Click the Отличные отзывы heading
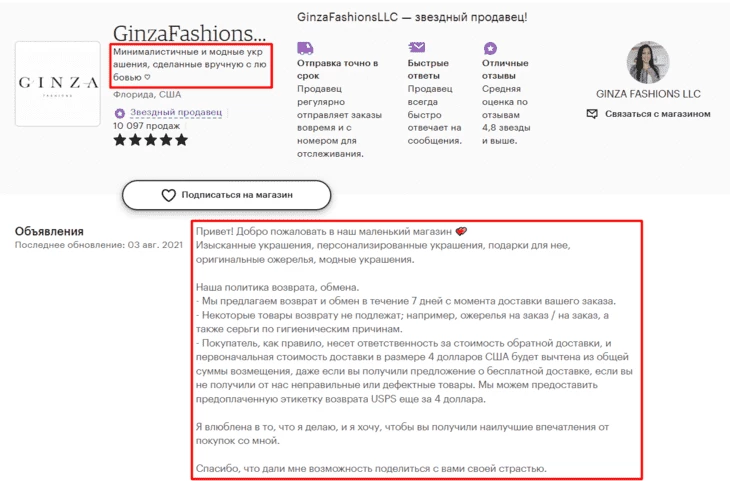Viewport: 730px width, 481px height. pos(505,69)
